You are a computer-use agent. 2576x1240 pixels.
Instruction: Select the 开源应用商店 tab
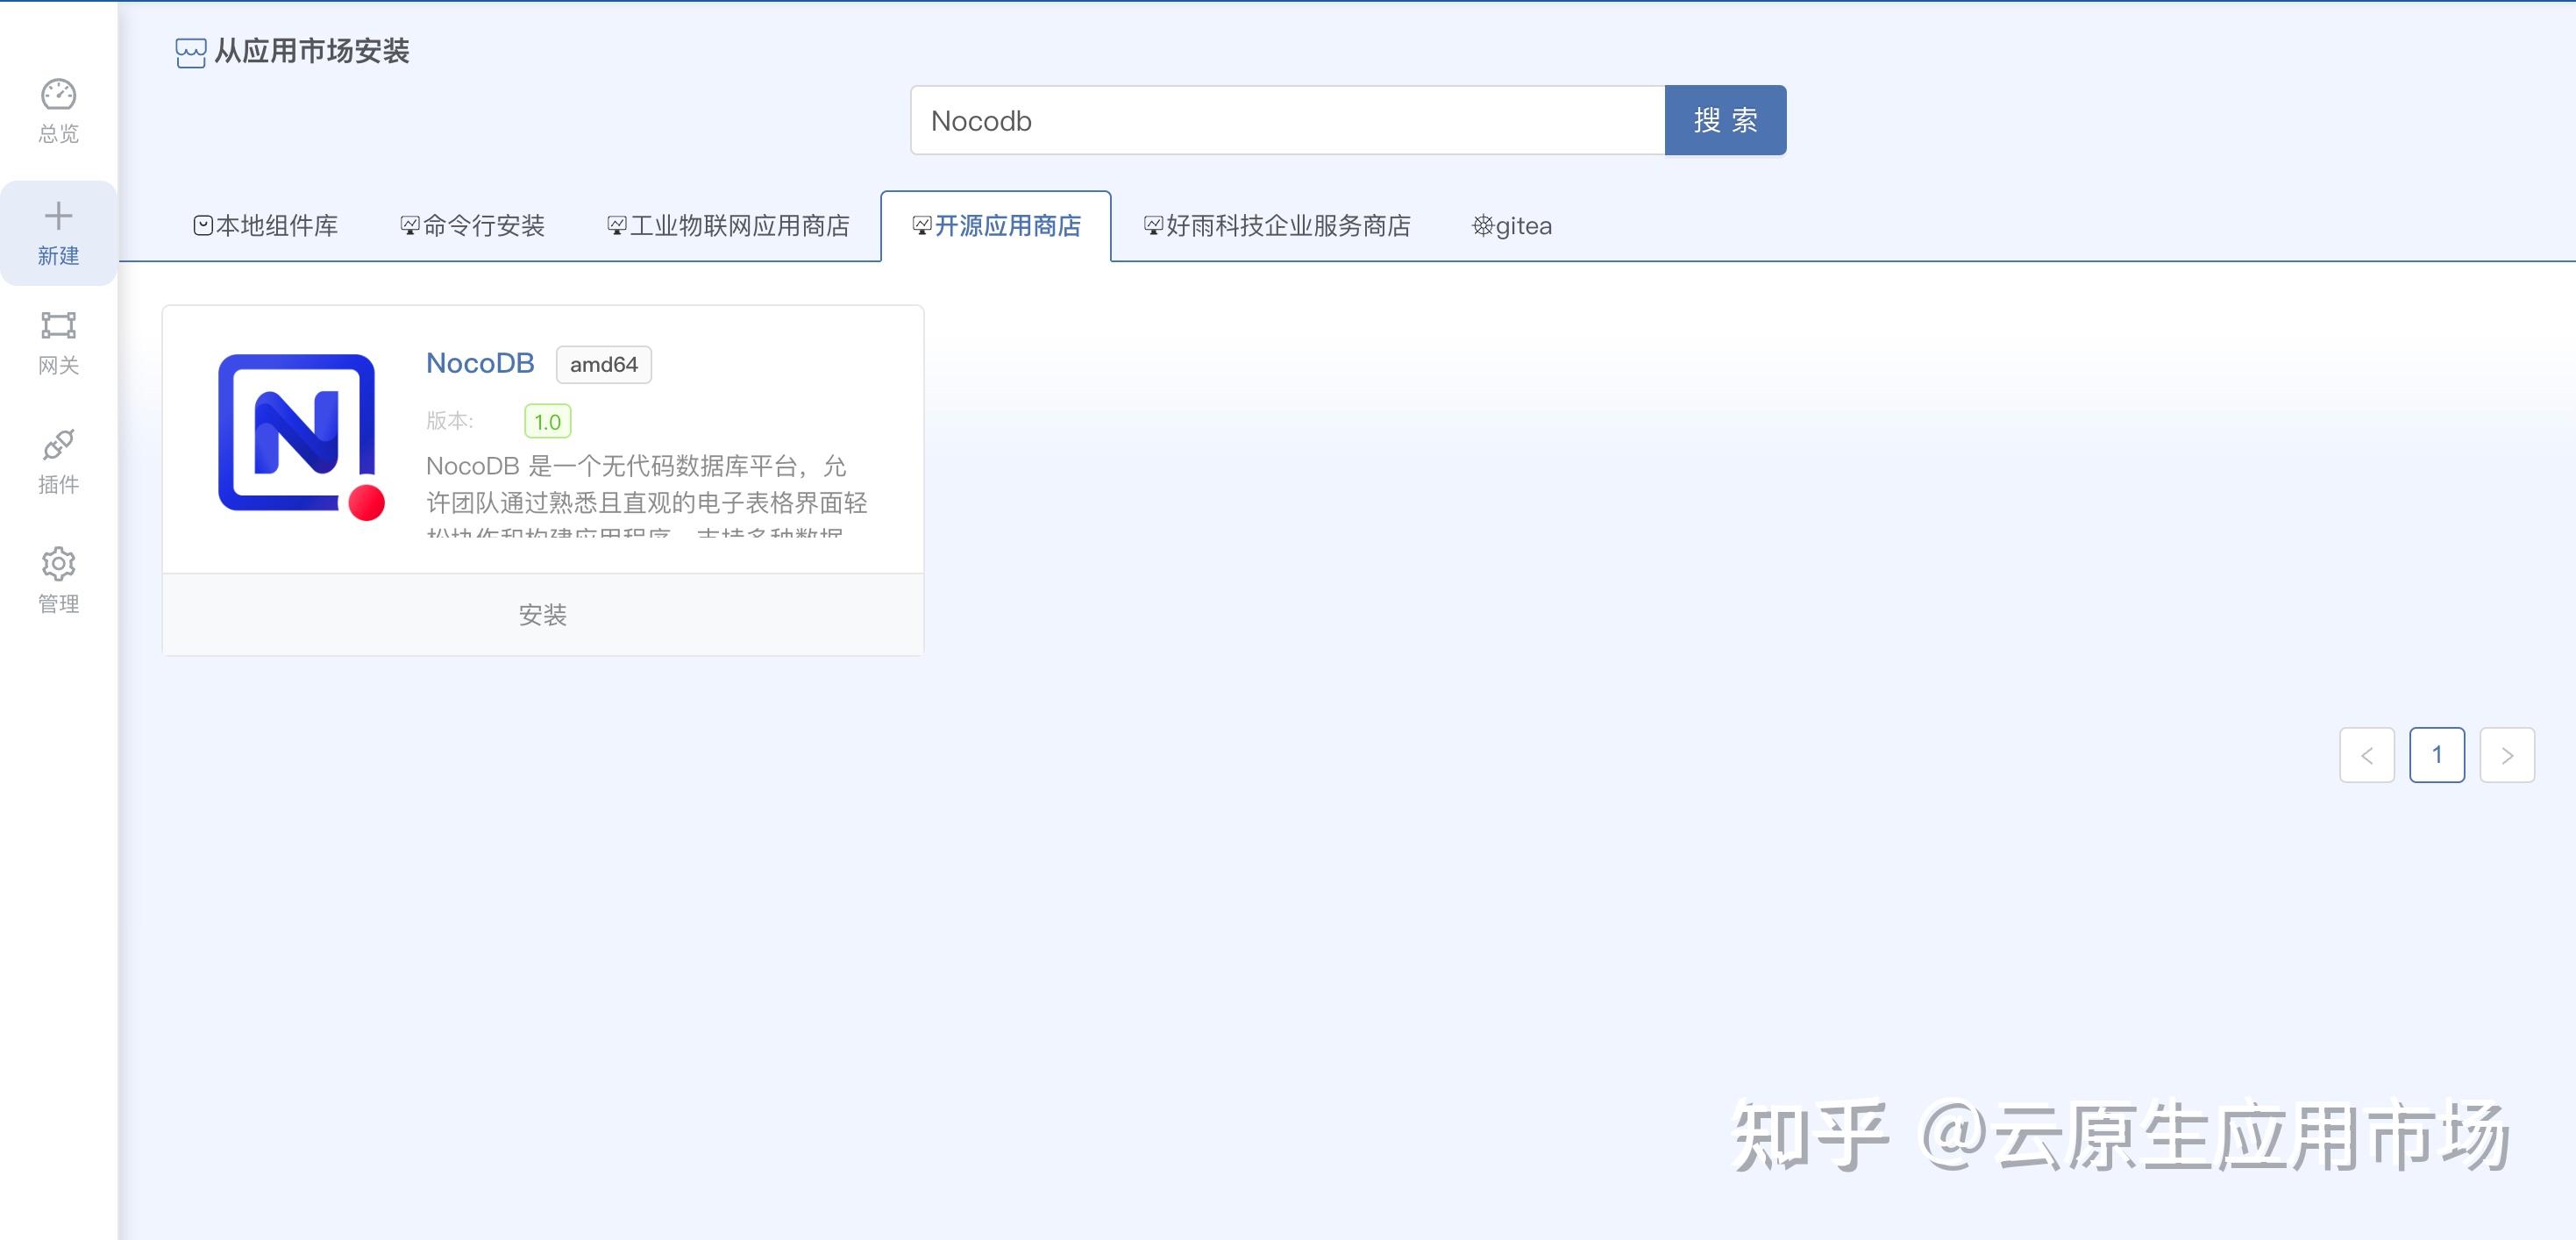(997, 226)
